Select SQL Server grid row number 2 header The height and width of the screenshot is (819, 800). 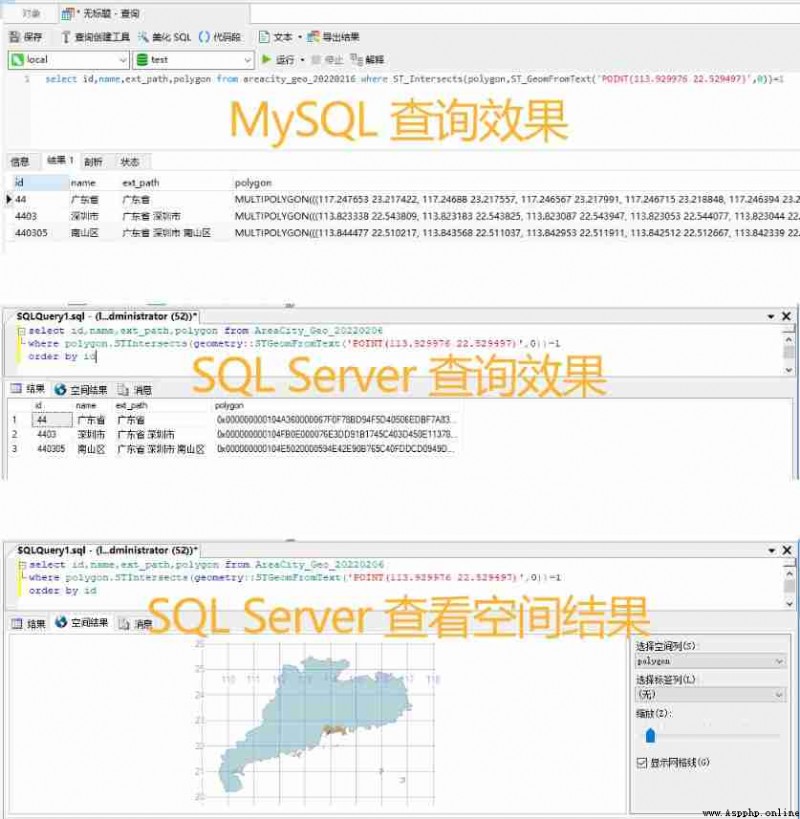(x=15, y=434)
